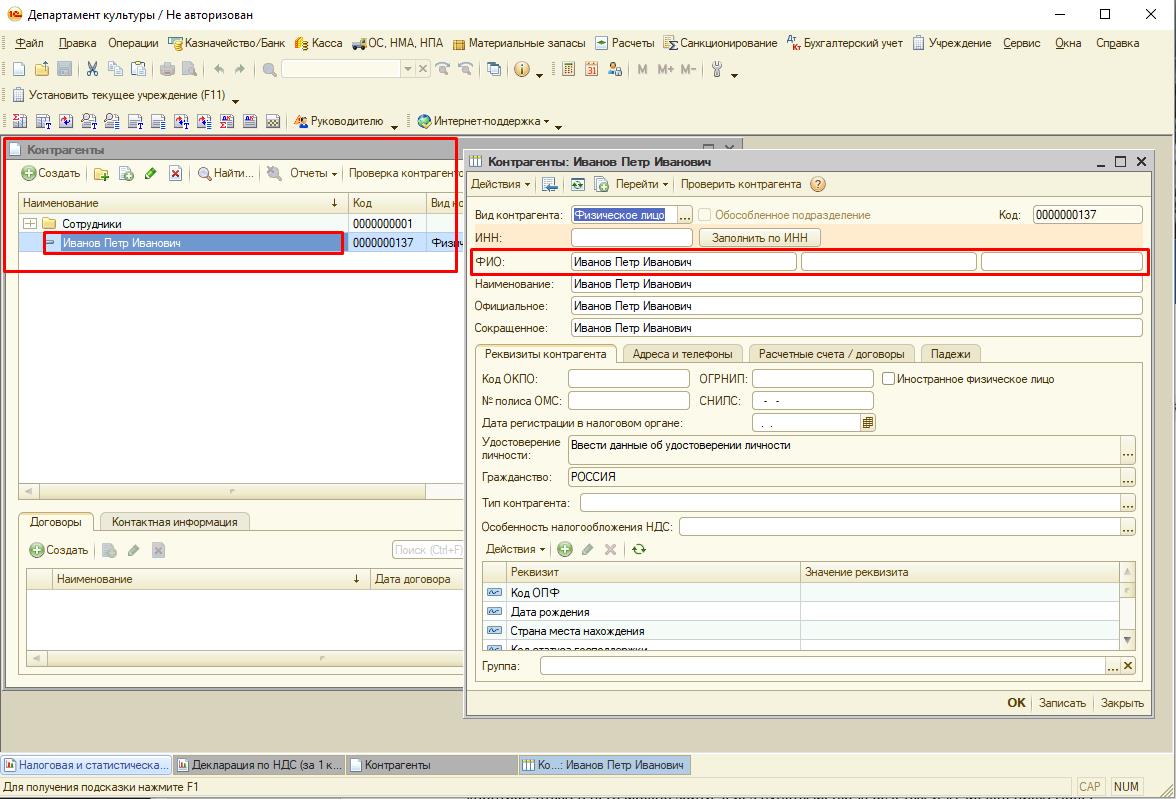Screen dimensions: 1176x799
Task: Toggle the Обособленное подразделение checkbox
Action: coord(705,215)
